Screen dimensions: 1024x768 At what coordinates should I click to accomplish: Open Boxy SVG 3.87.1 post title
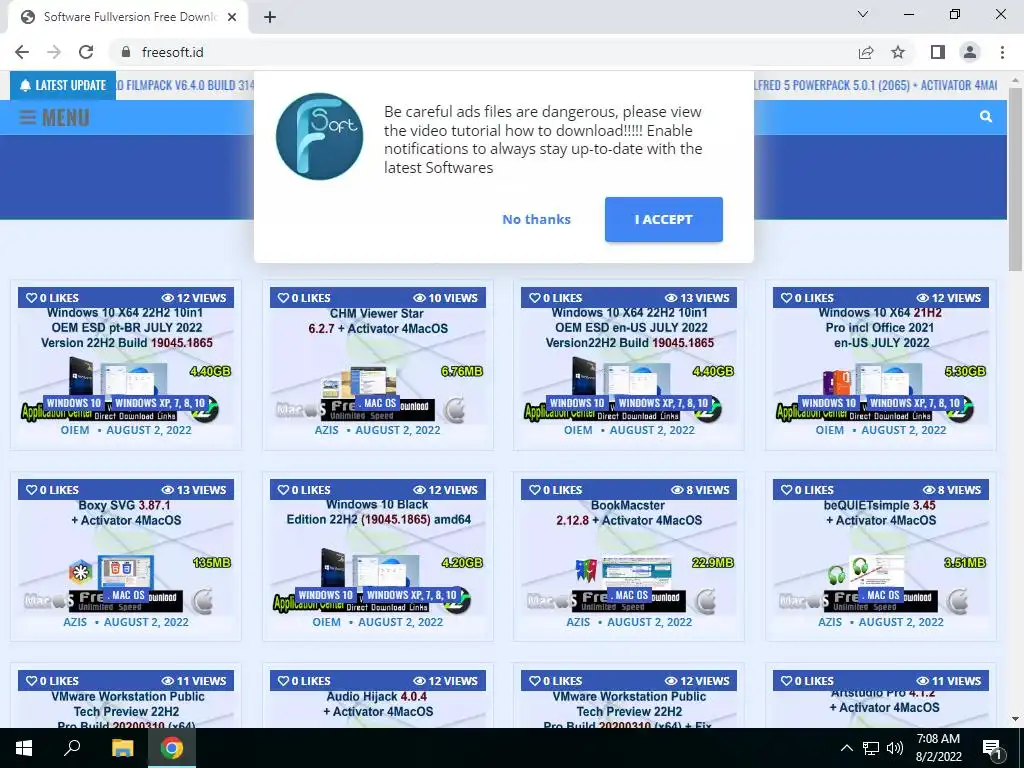126,513
